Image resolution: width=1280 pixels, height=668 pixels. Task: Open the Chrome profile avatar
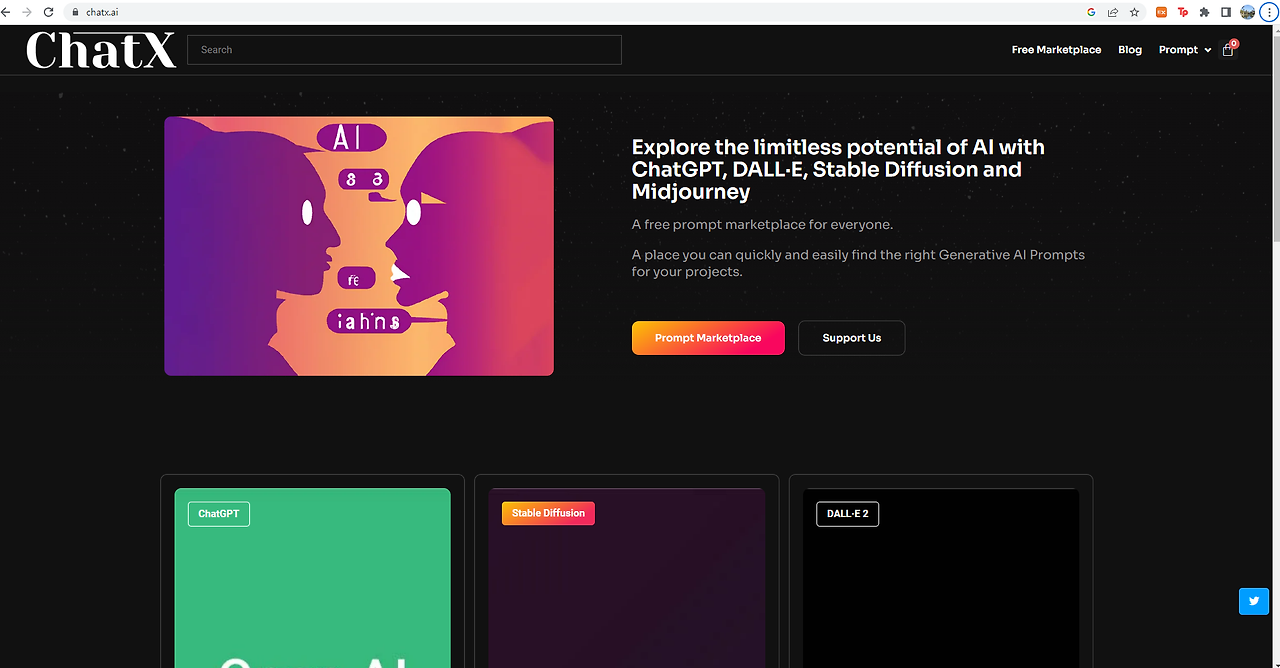click(x=1247, y=12)
